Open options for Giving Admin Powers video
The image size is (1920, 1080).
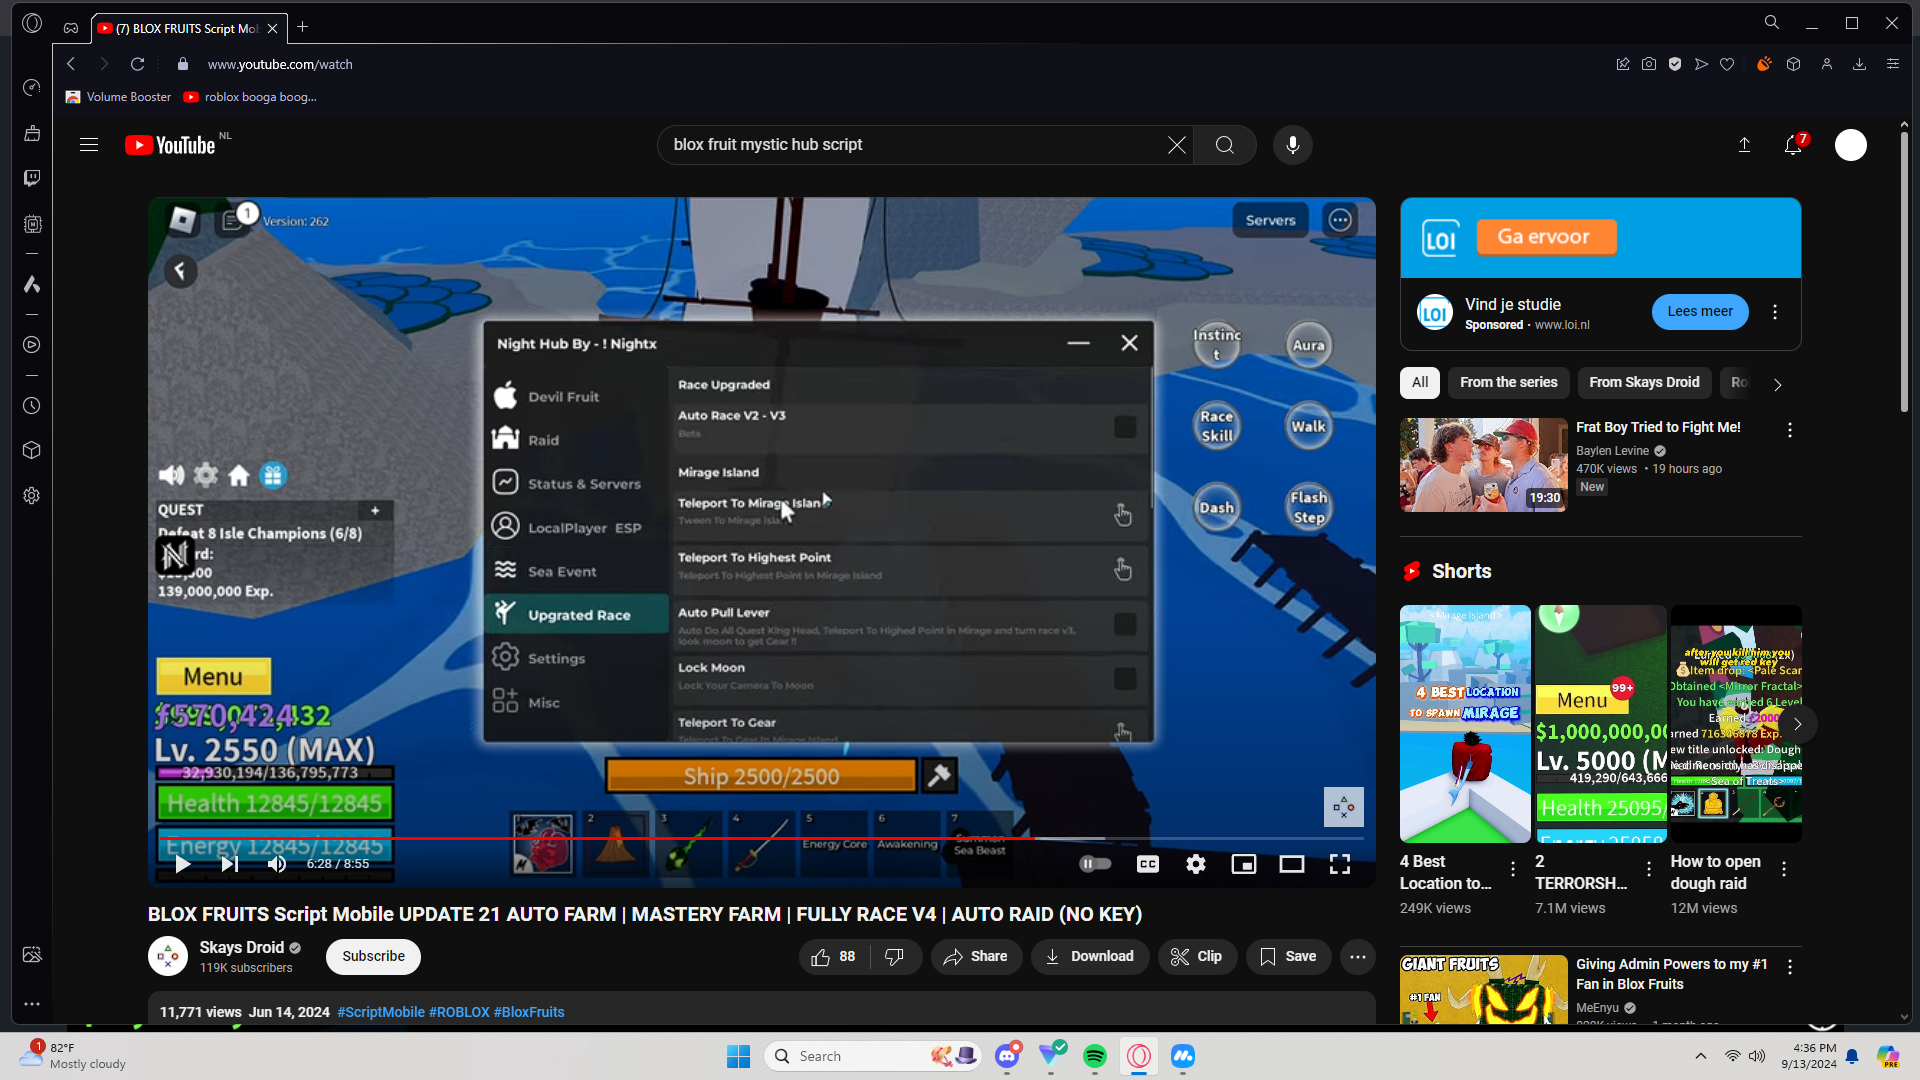tap(1790, 967)
